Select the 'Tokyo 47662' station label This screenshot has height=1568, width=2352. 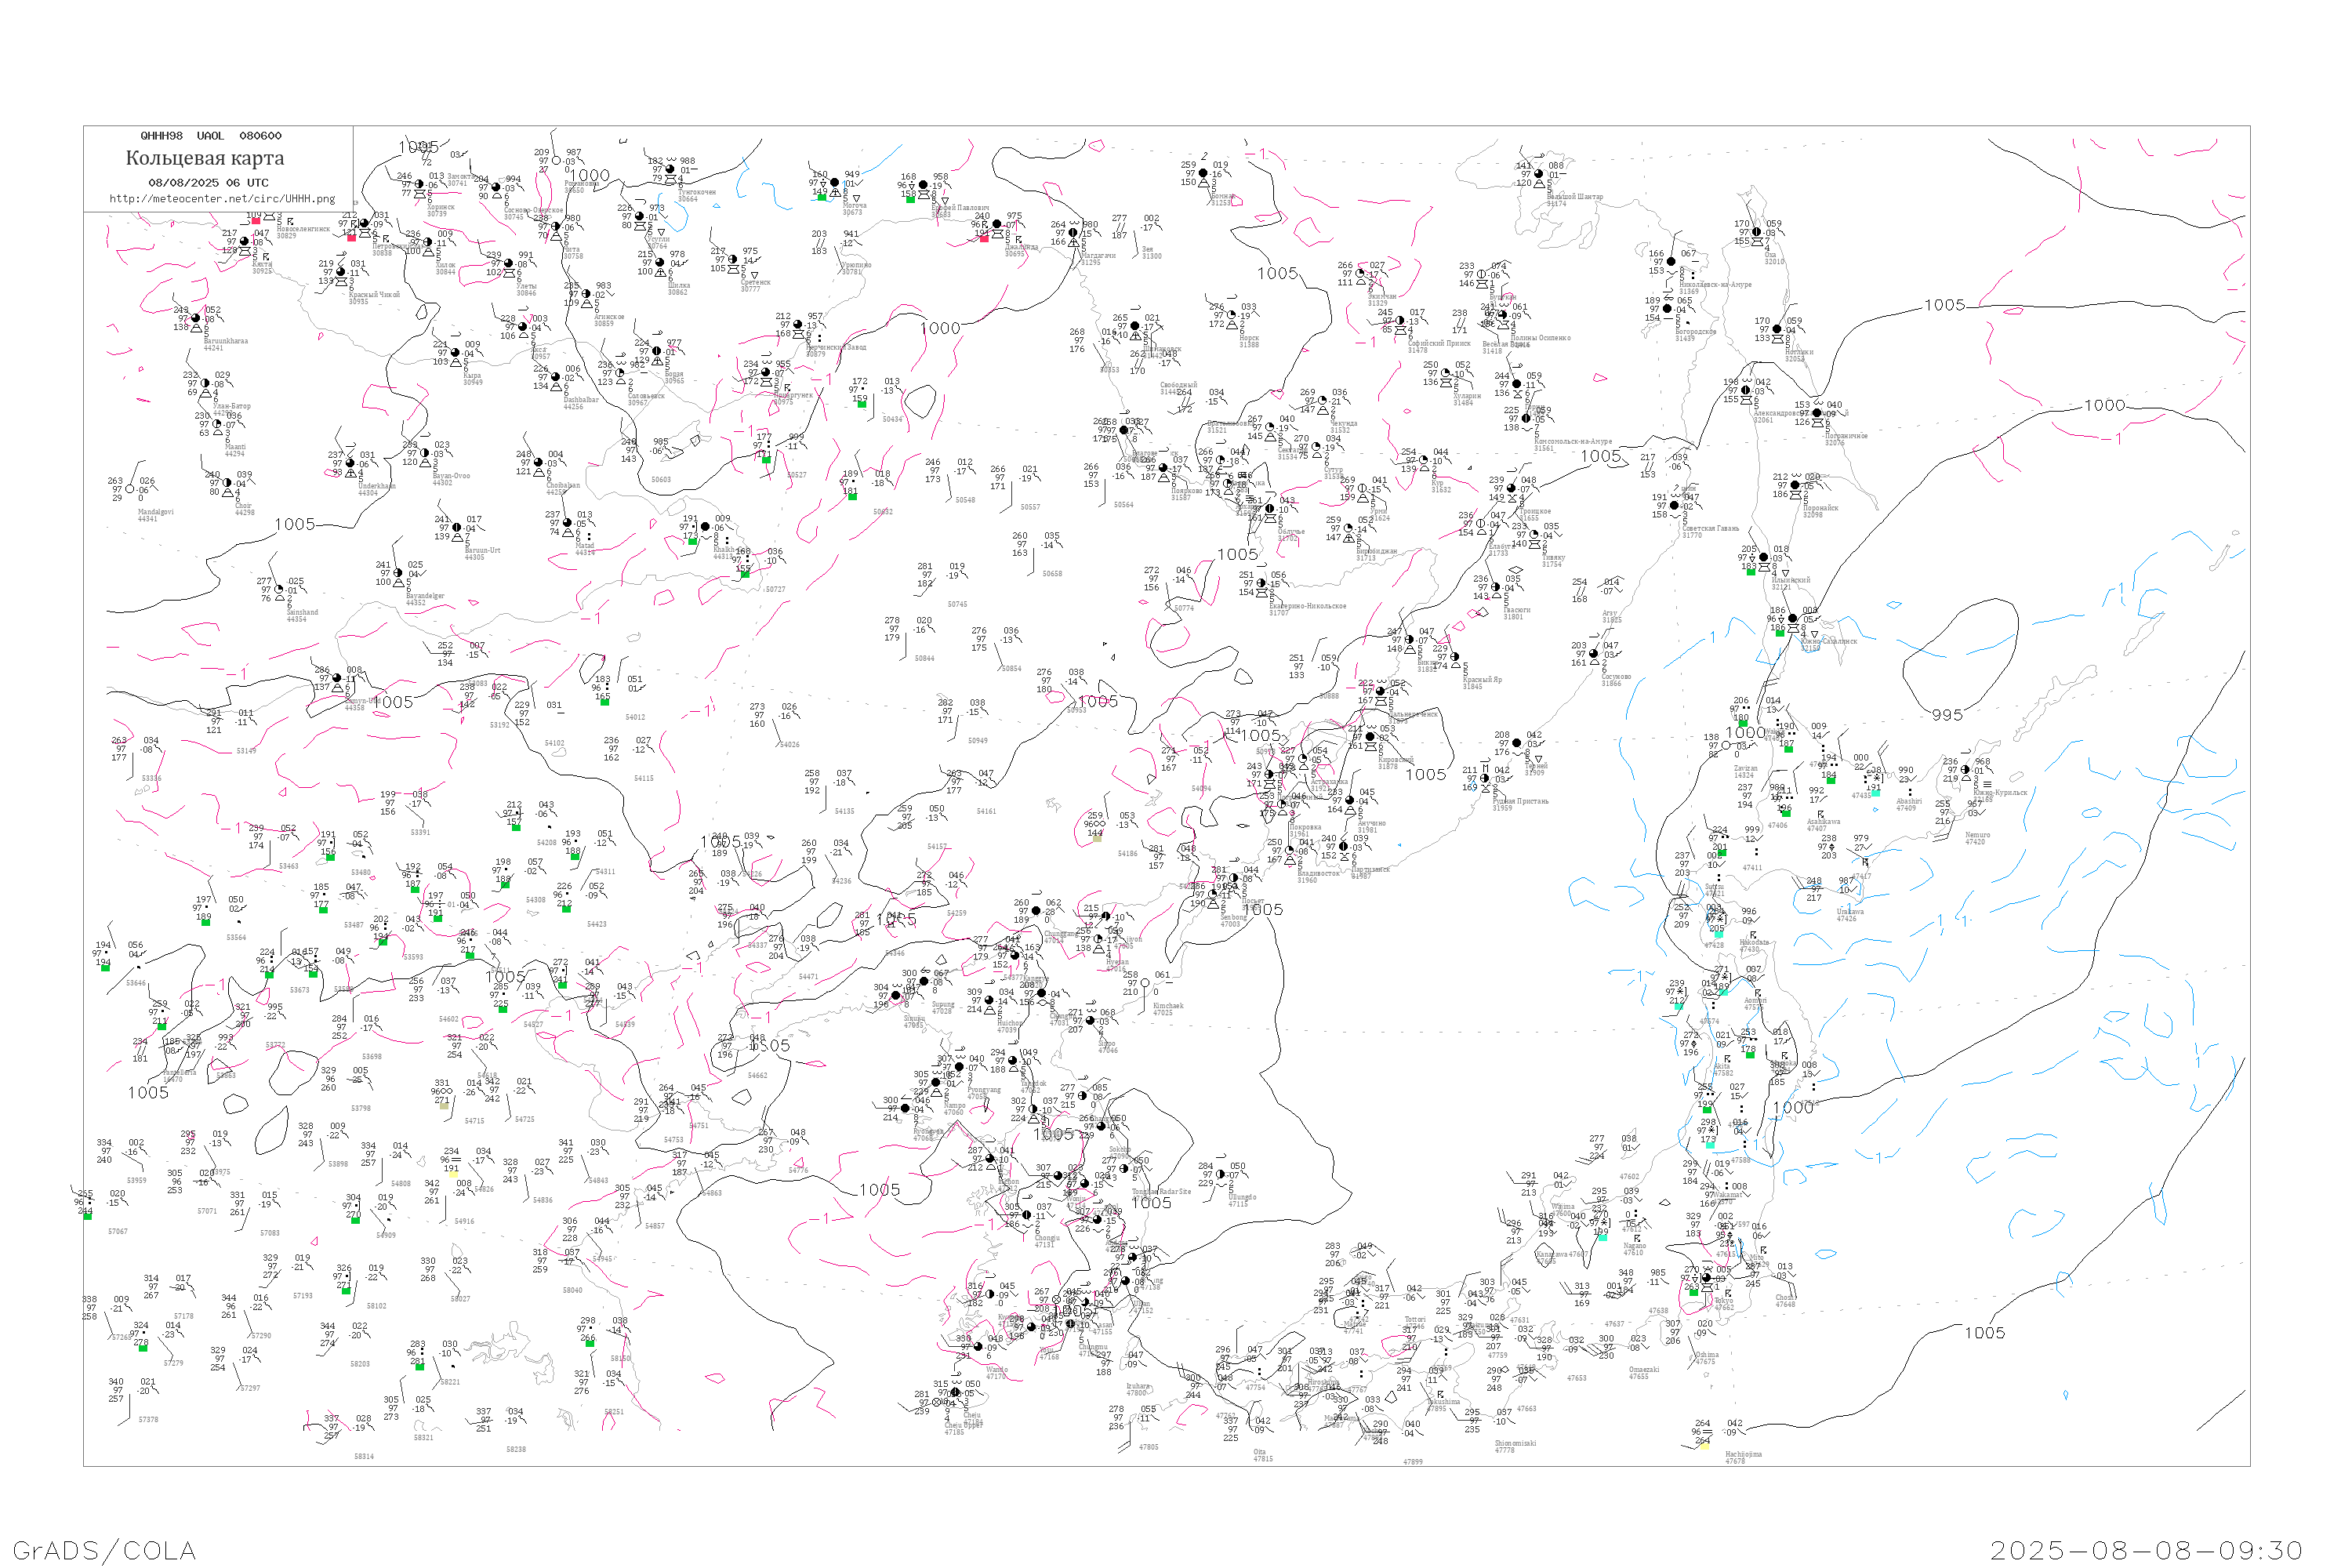(1724, 1304)
